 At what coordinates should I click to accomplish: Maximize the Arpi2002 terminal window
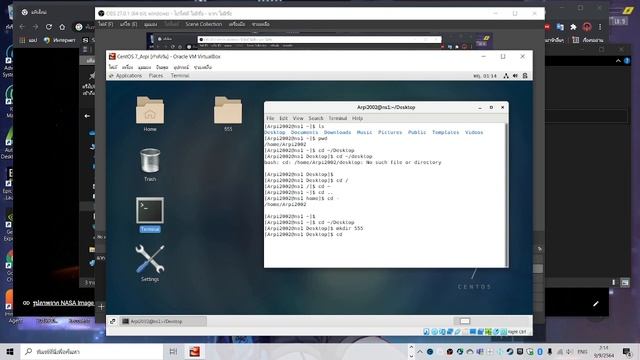point(491,107)
